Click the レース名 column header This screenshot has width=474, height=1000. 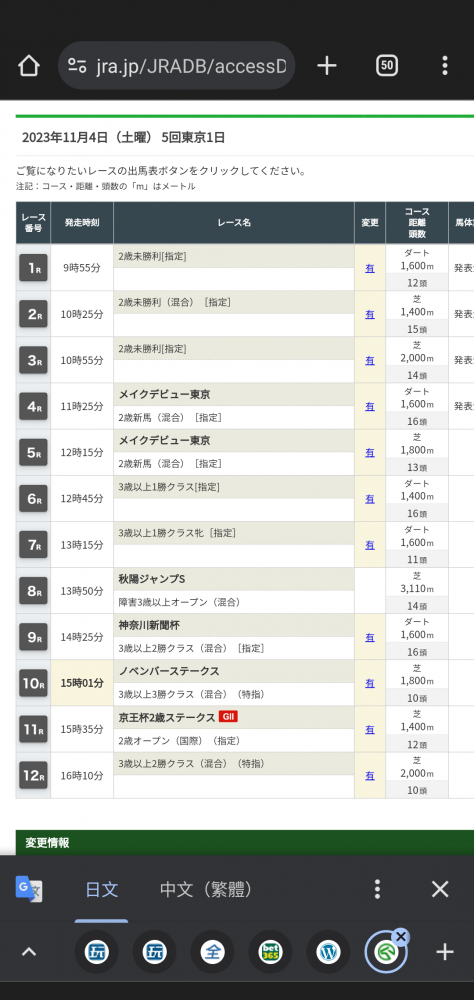(233, 223)
